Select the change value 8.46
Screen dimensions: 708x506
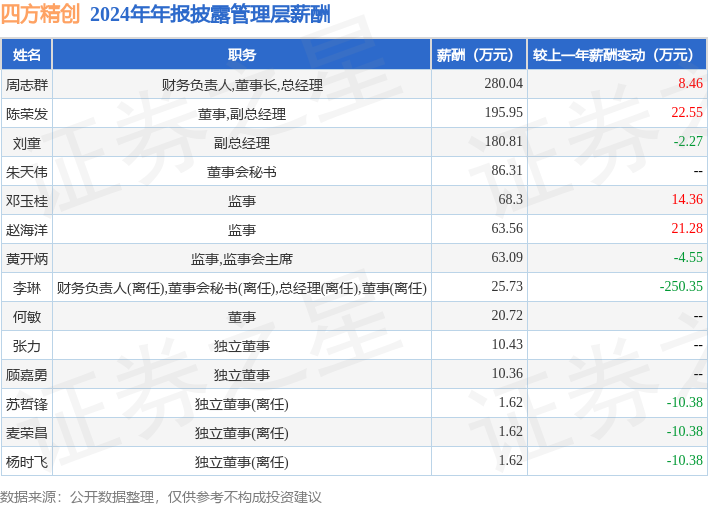pos(690,84)
